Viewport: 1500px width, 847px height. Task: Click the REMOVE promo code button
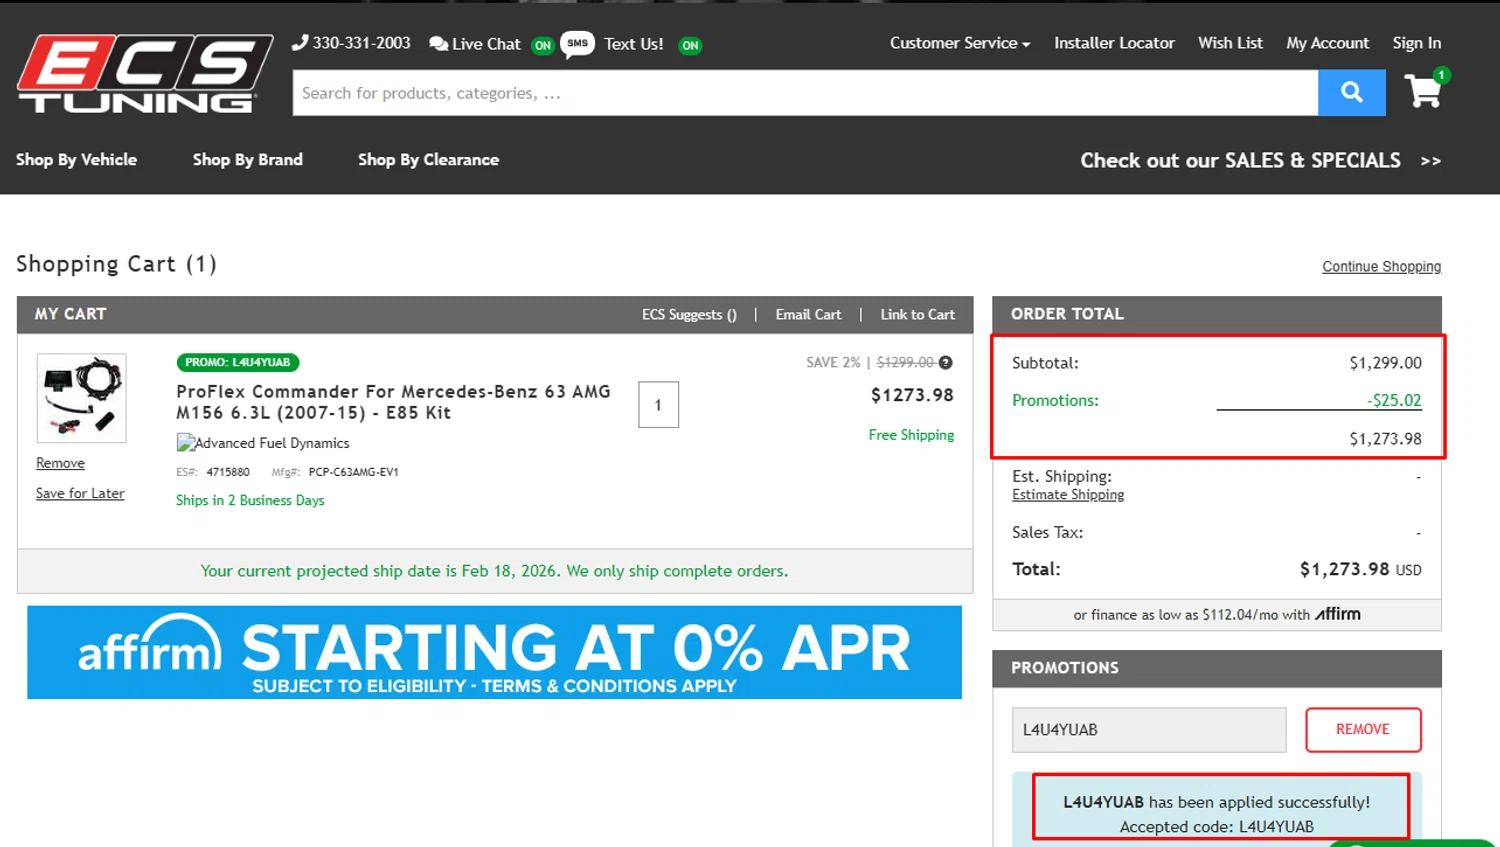[1363, 730]
